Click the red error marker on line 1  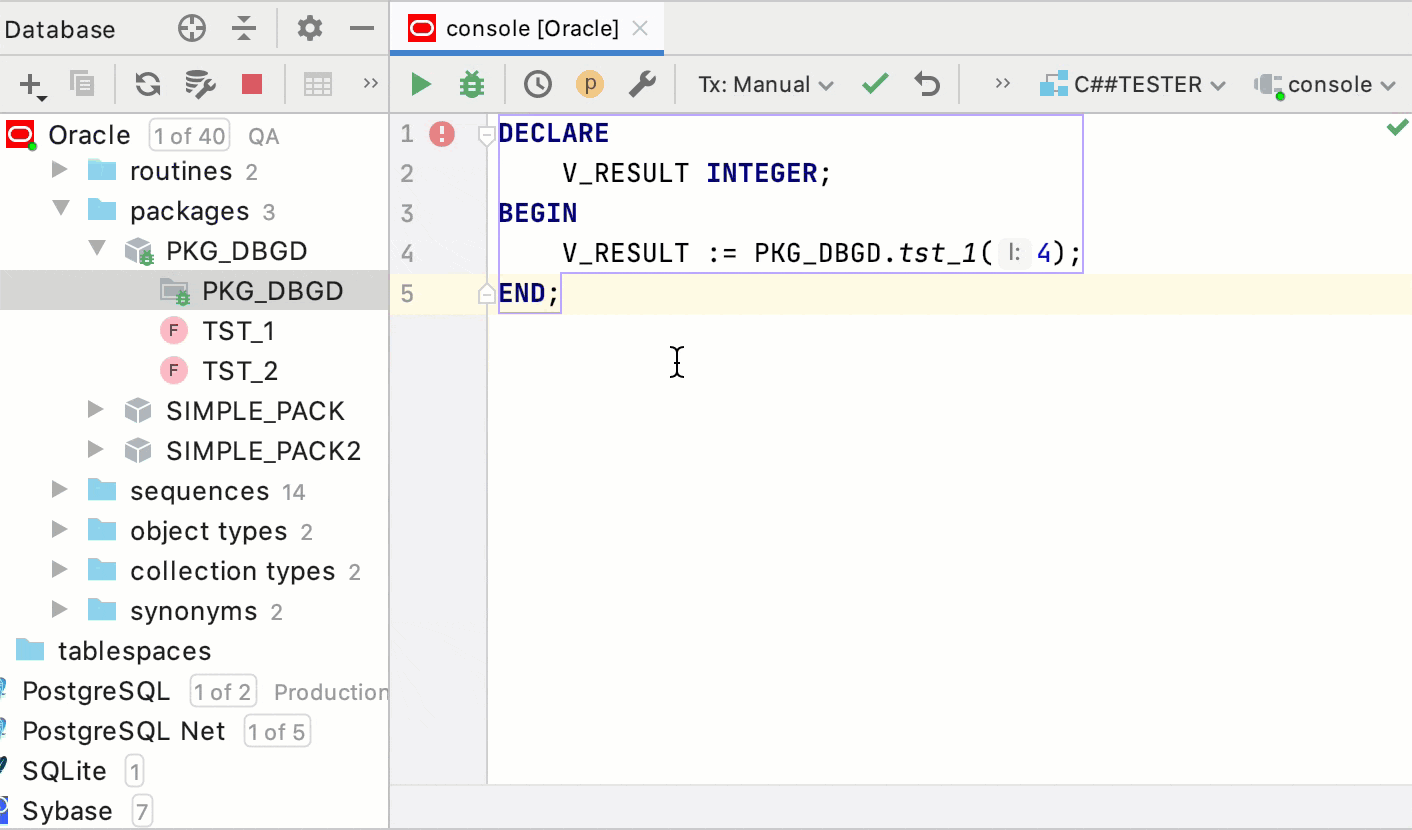(442, 134)
